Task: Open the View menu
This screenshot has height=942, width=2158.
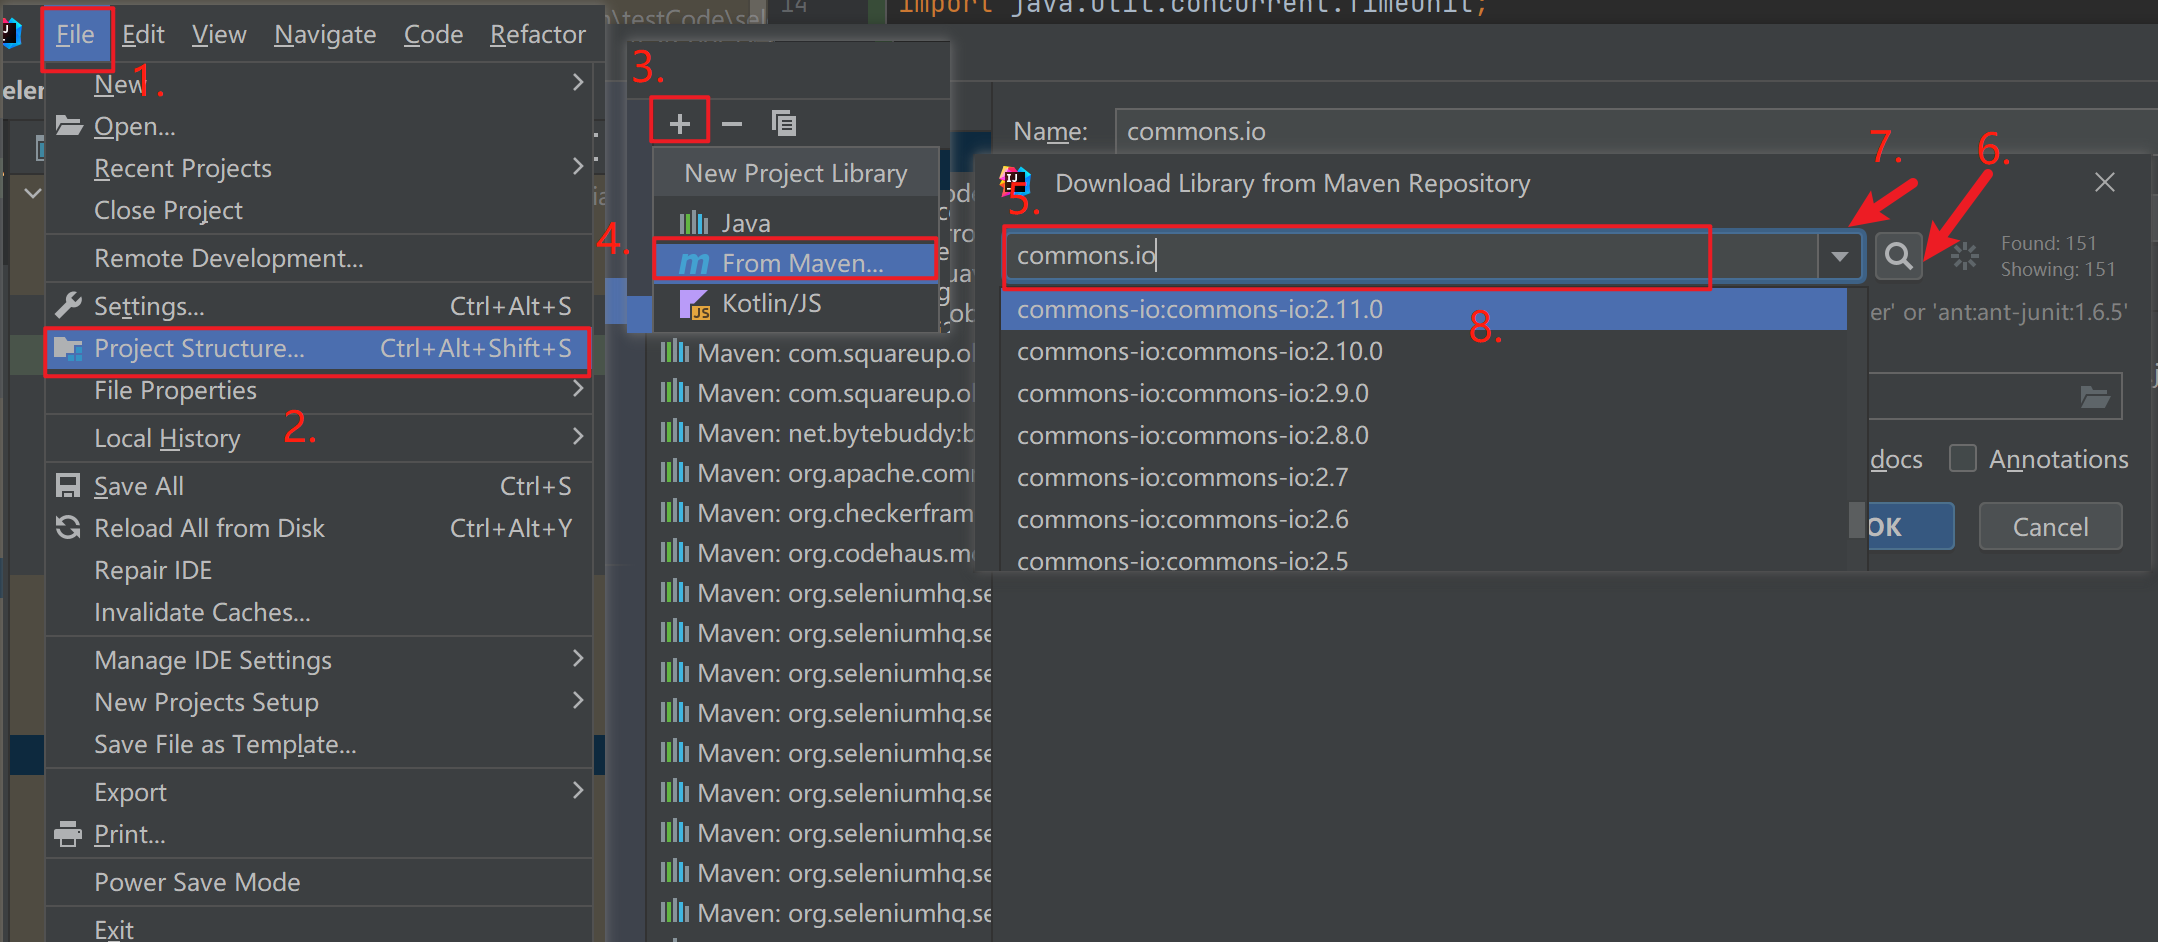Action: (x=219, y=35)
